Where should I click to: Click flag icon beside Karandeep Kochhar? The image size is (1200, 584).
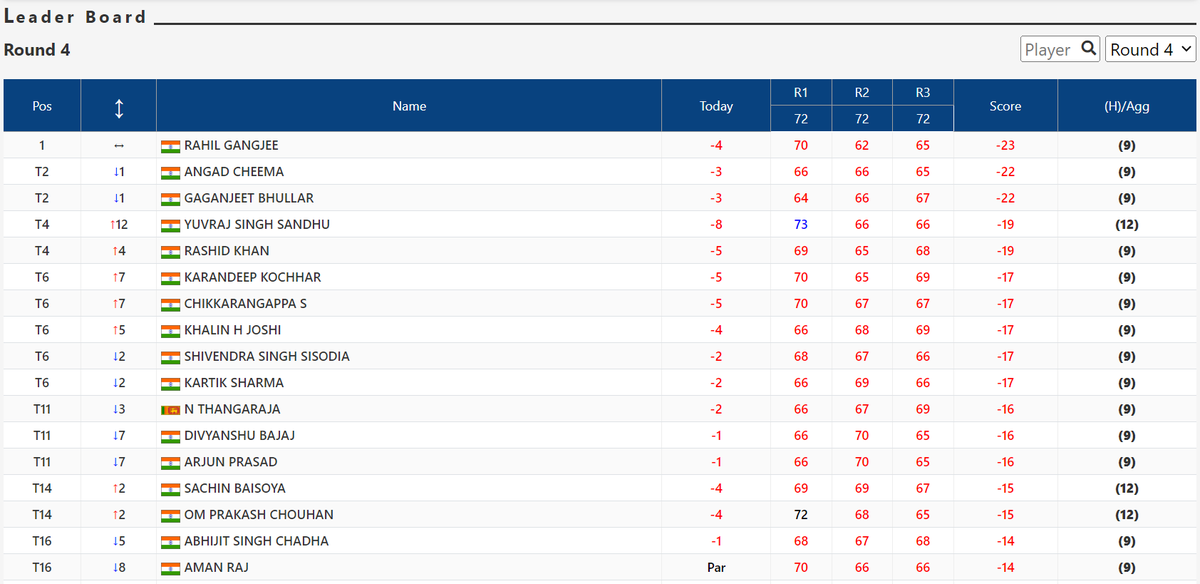(170, 278)
